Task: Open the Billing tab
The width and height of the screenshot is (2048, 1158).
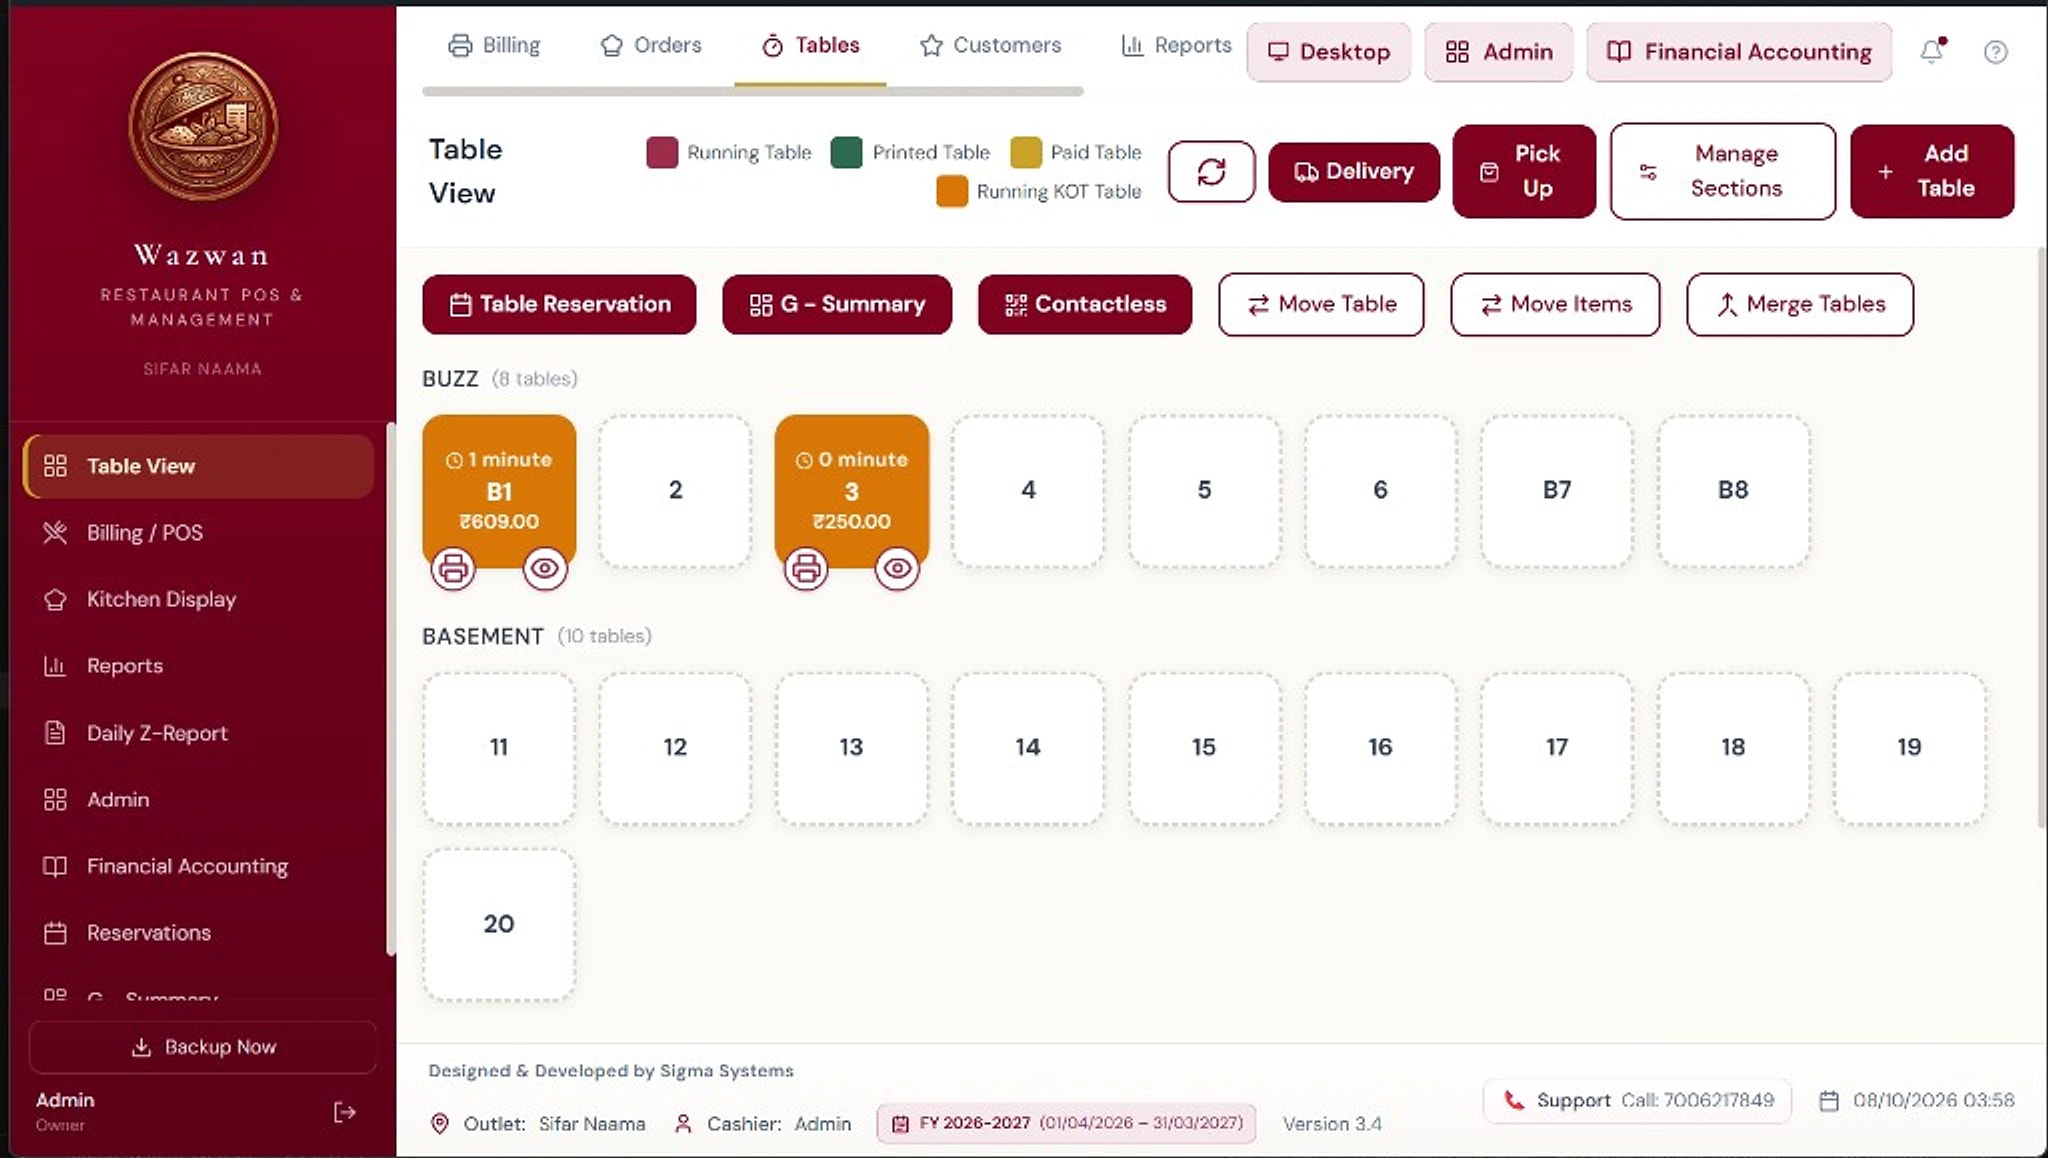Action: pyautogui.click(x=494, y=45)
